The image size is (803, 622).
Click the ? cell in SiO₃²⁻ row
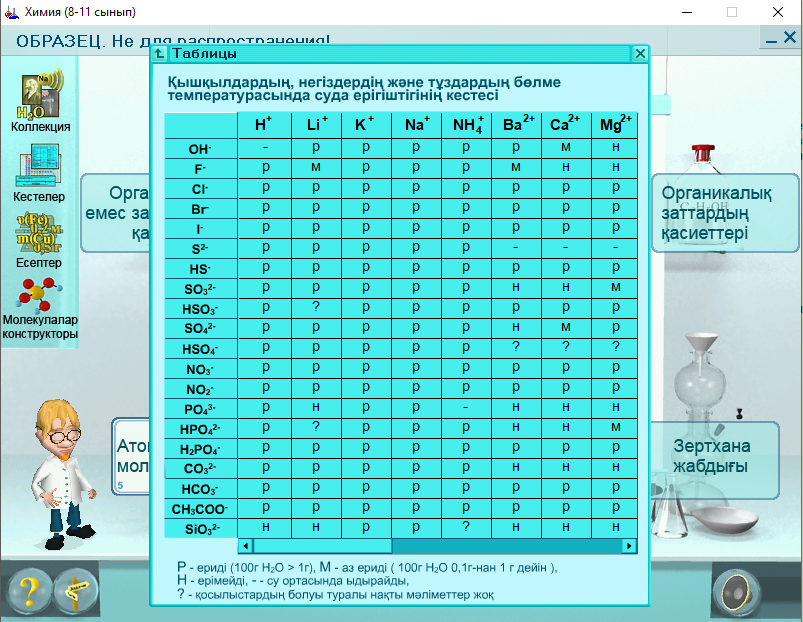click(x=466, y=527)
